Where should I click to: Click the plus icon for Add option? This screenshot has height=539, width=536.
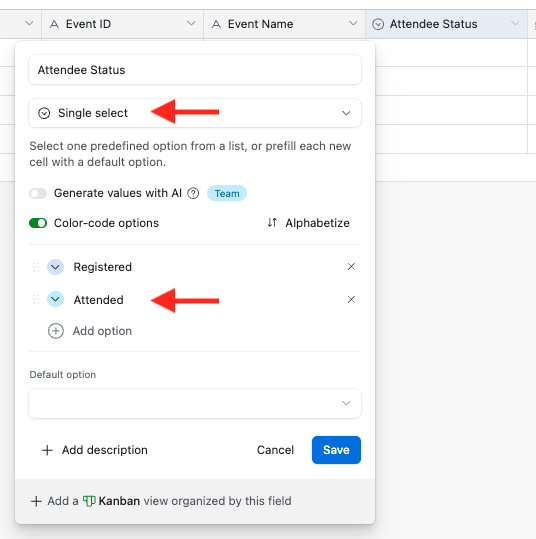(x=56, y=331)
